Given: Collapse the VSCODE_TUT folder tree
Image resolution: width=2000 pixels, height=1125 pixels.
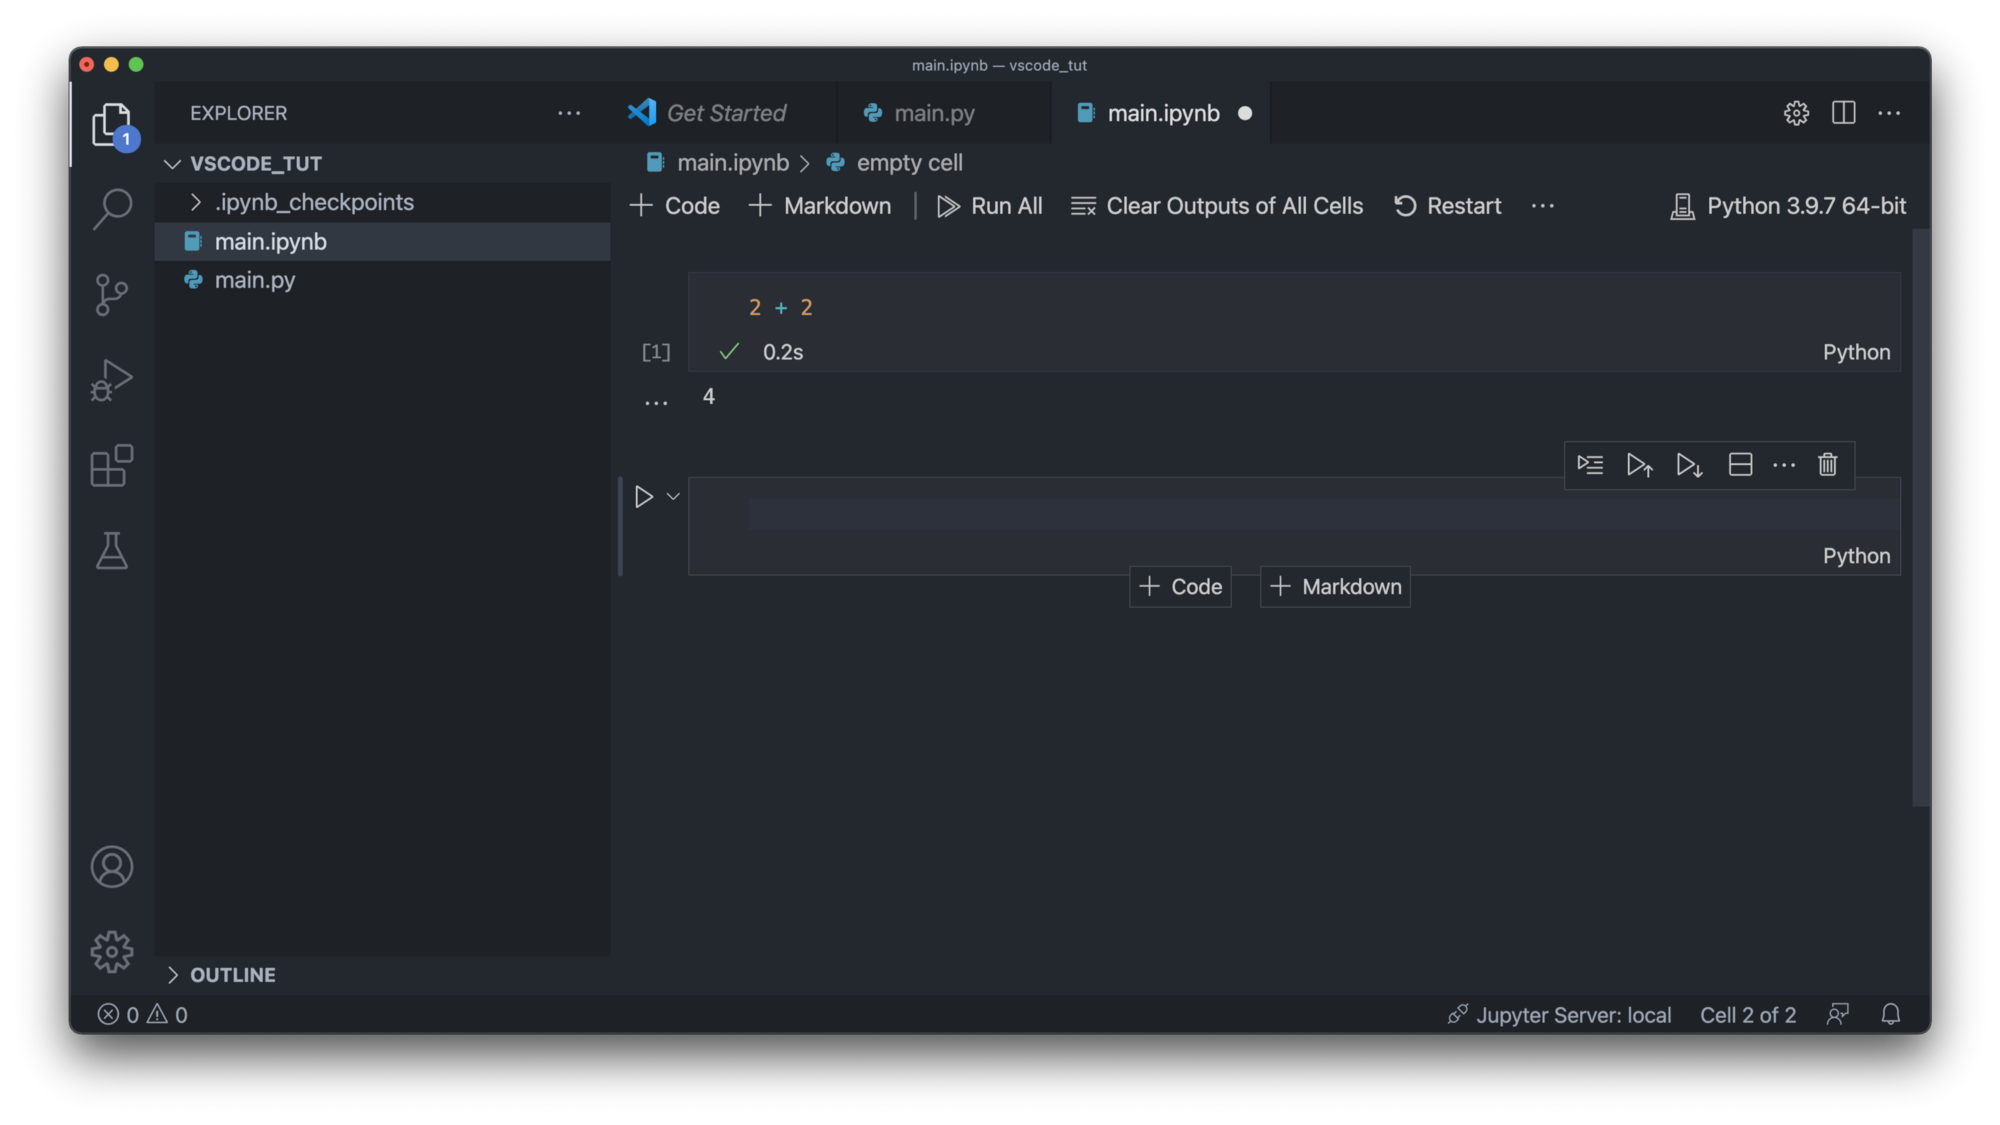Looking at the screenshot, I should click(172, 163).
